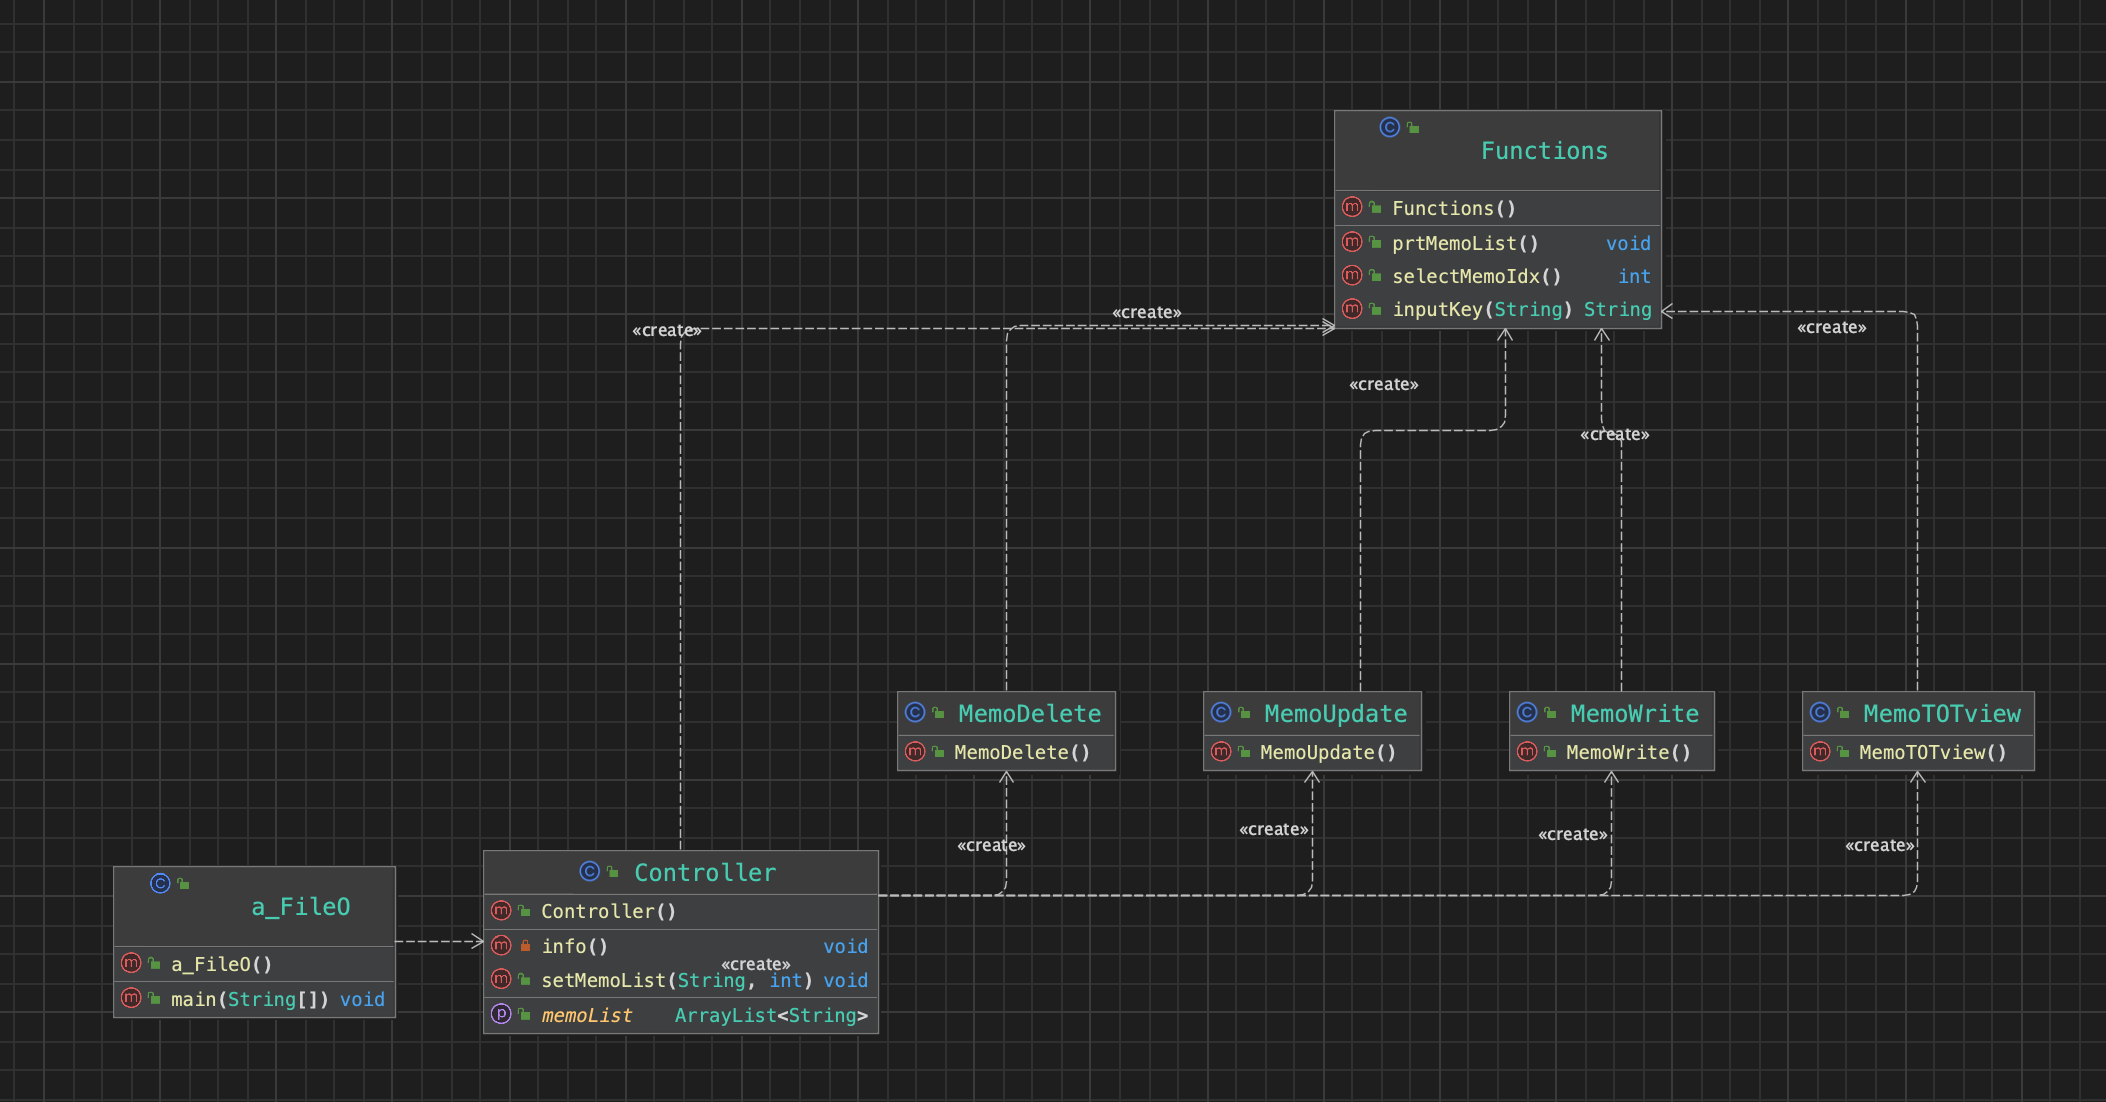The width and height of the screenshot is (2106, 1102).
Task: Click the method icon beside inputKey(String)
Action: (x=1352, y=308)
